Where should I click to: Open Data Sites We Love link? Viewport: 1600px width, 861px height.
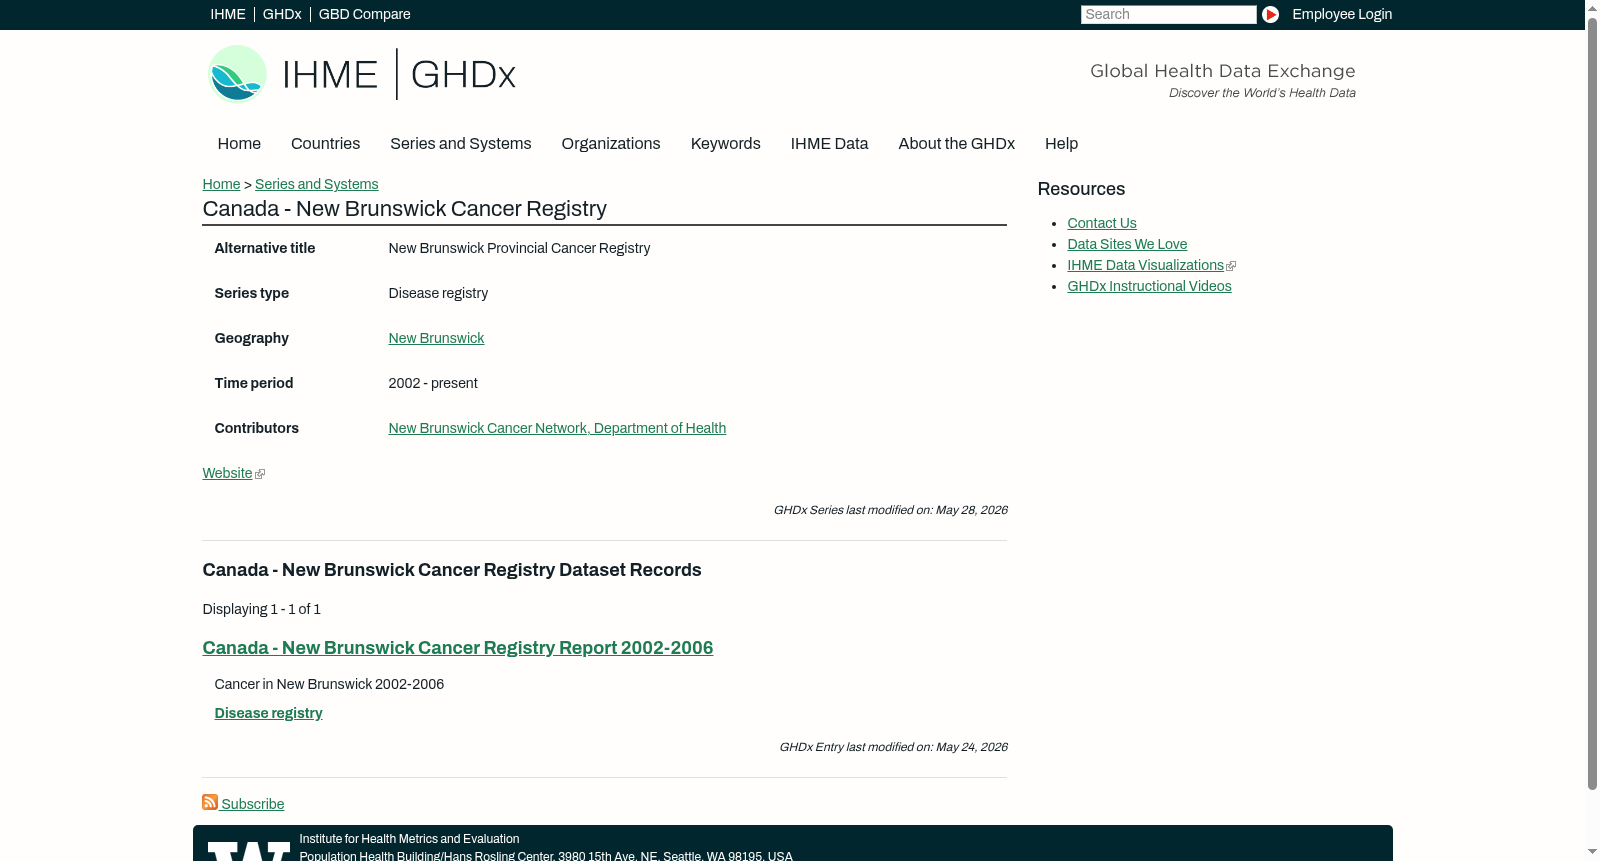1127,244
